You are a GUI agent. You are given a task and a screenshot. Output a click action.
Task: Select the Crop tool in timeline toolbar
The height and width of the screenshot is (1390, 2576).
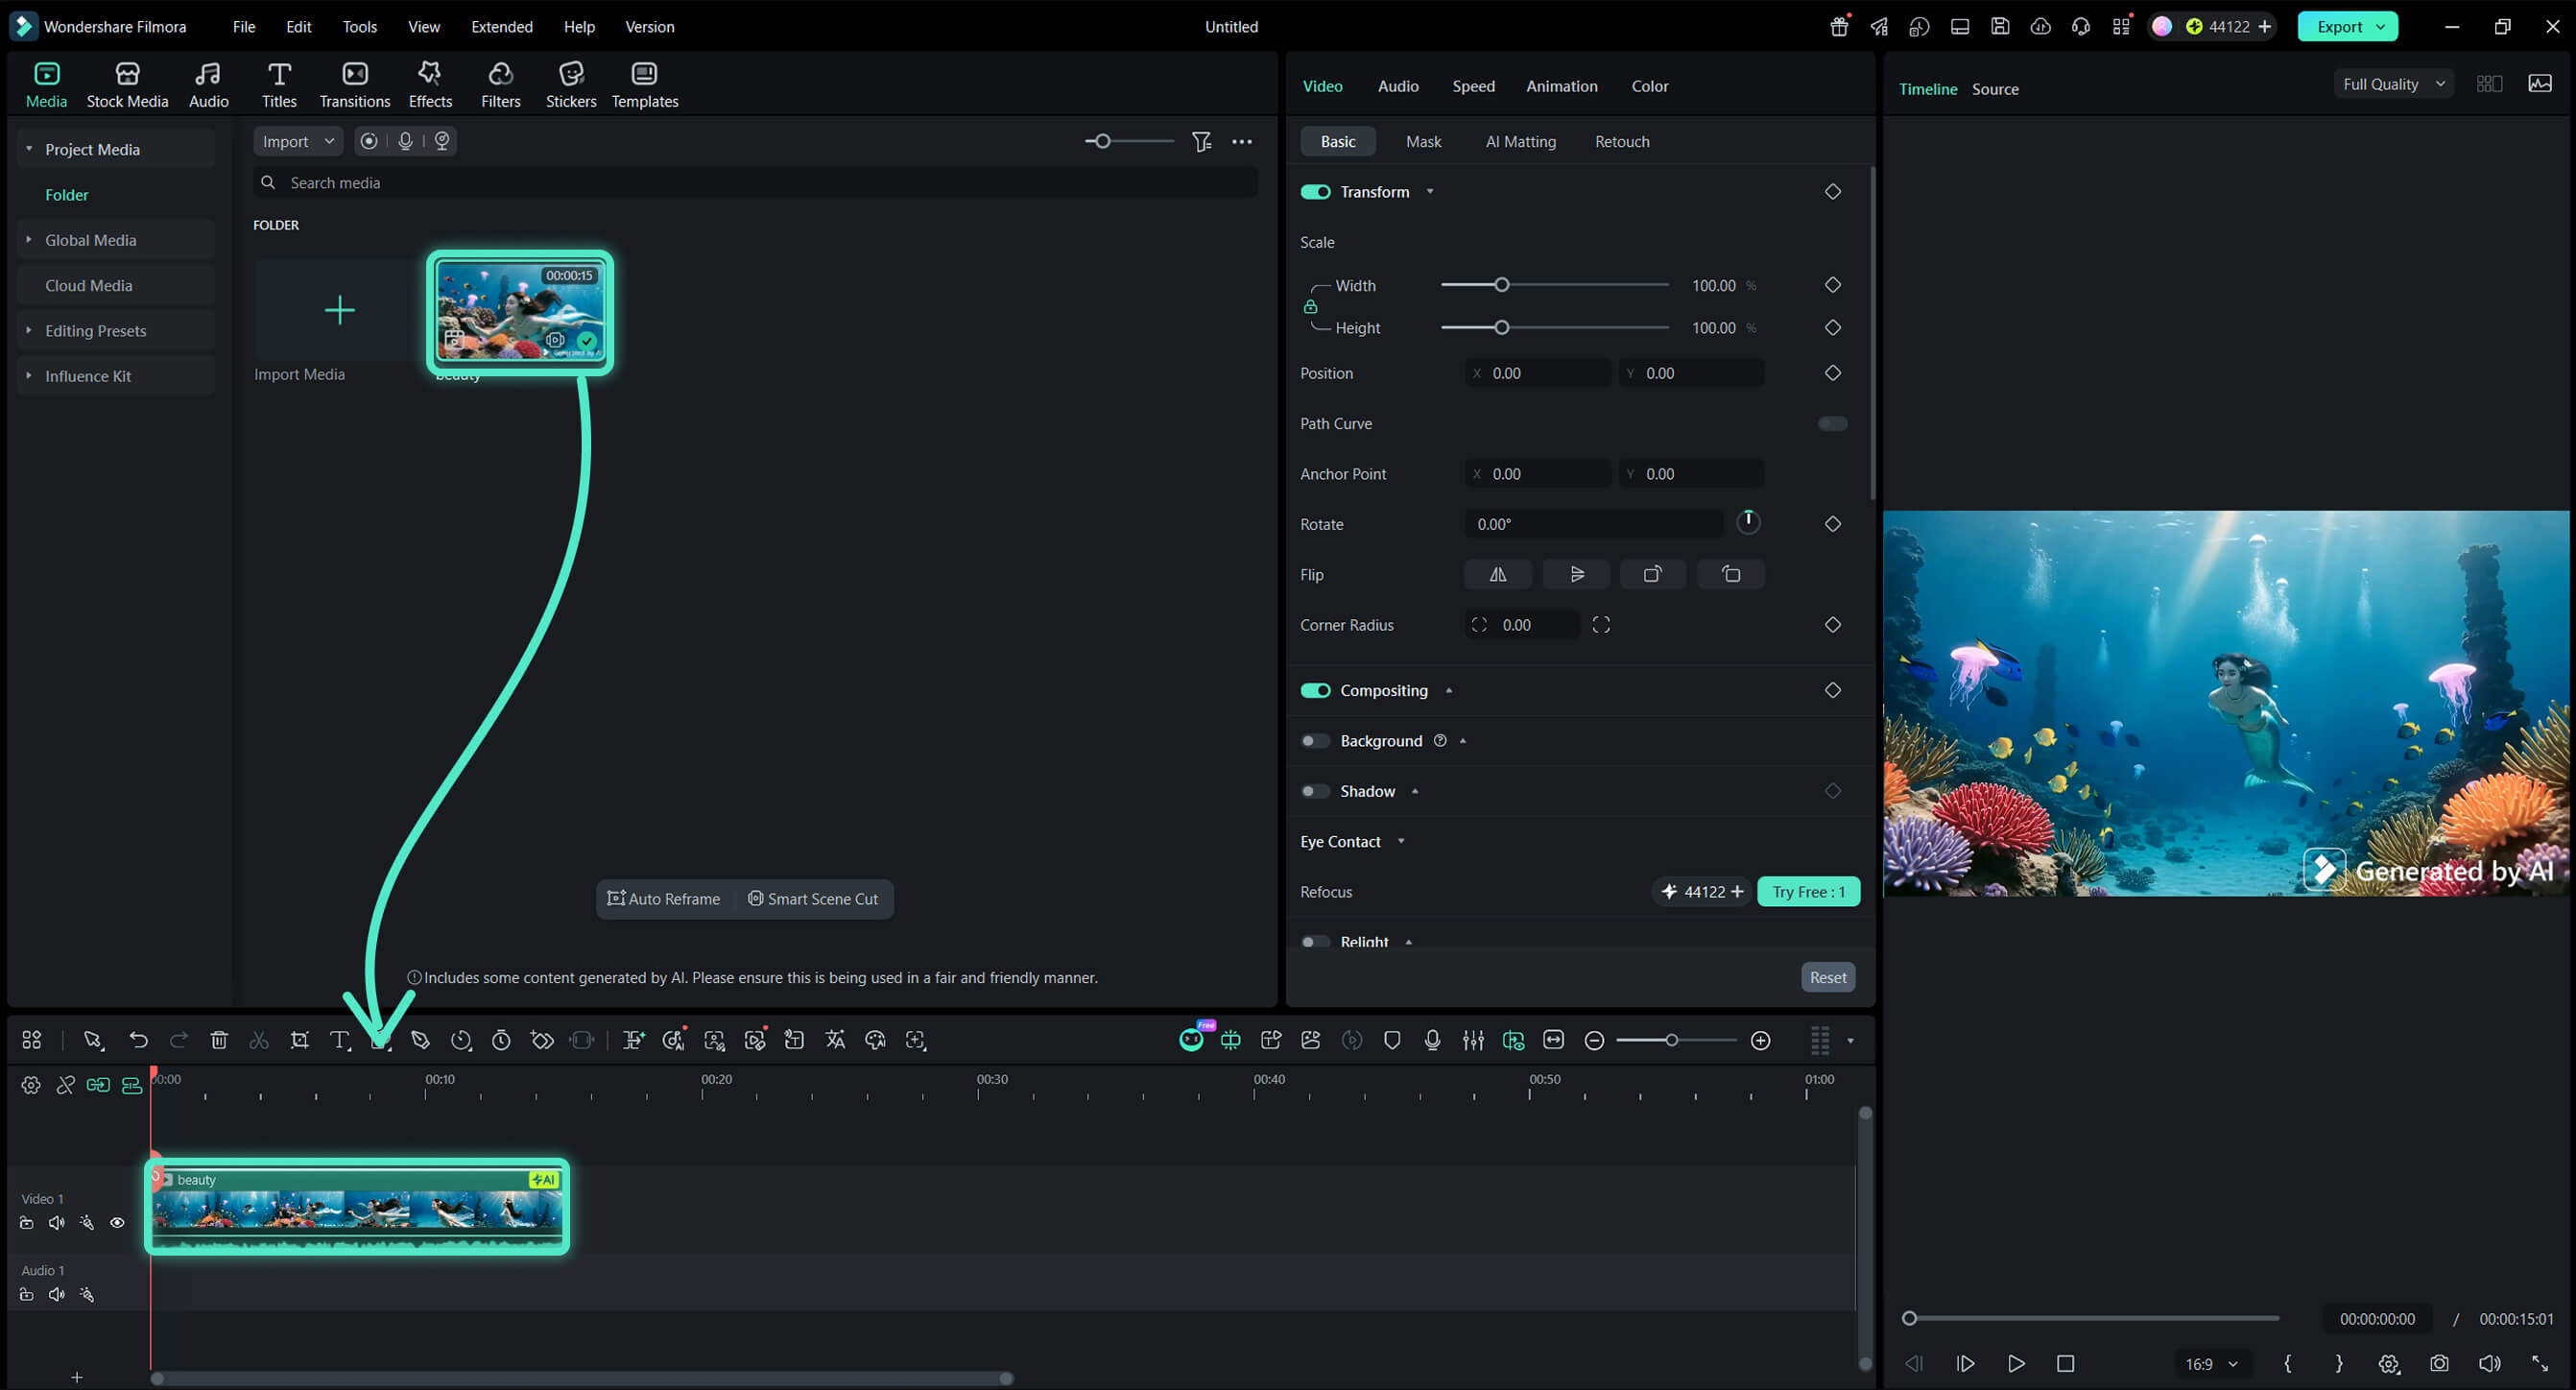pyautogui.click(x=299, y=1040)
